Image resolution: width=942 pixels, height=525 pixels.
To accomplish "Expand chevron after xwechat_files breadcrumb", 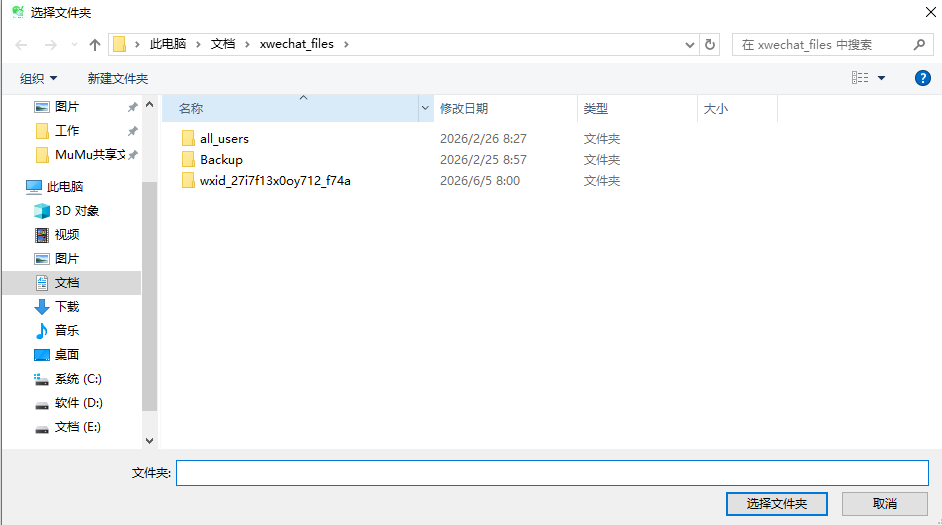I will (x=346, y=44).
